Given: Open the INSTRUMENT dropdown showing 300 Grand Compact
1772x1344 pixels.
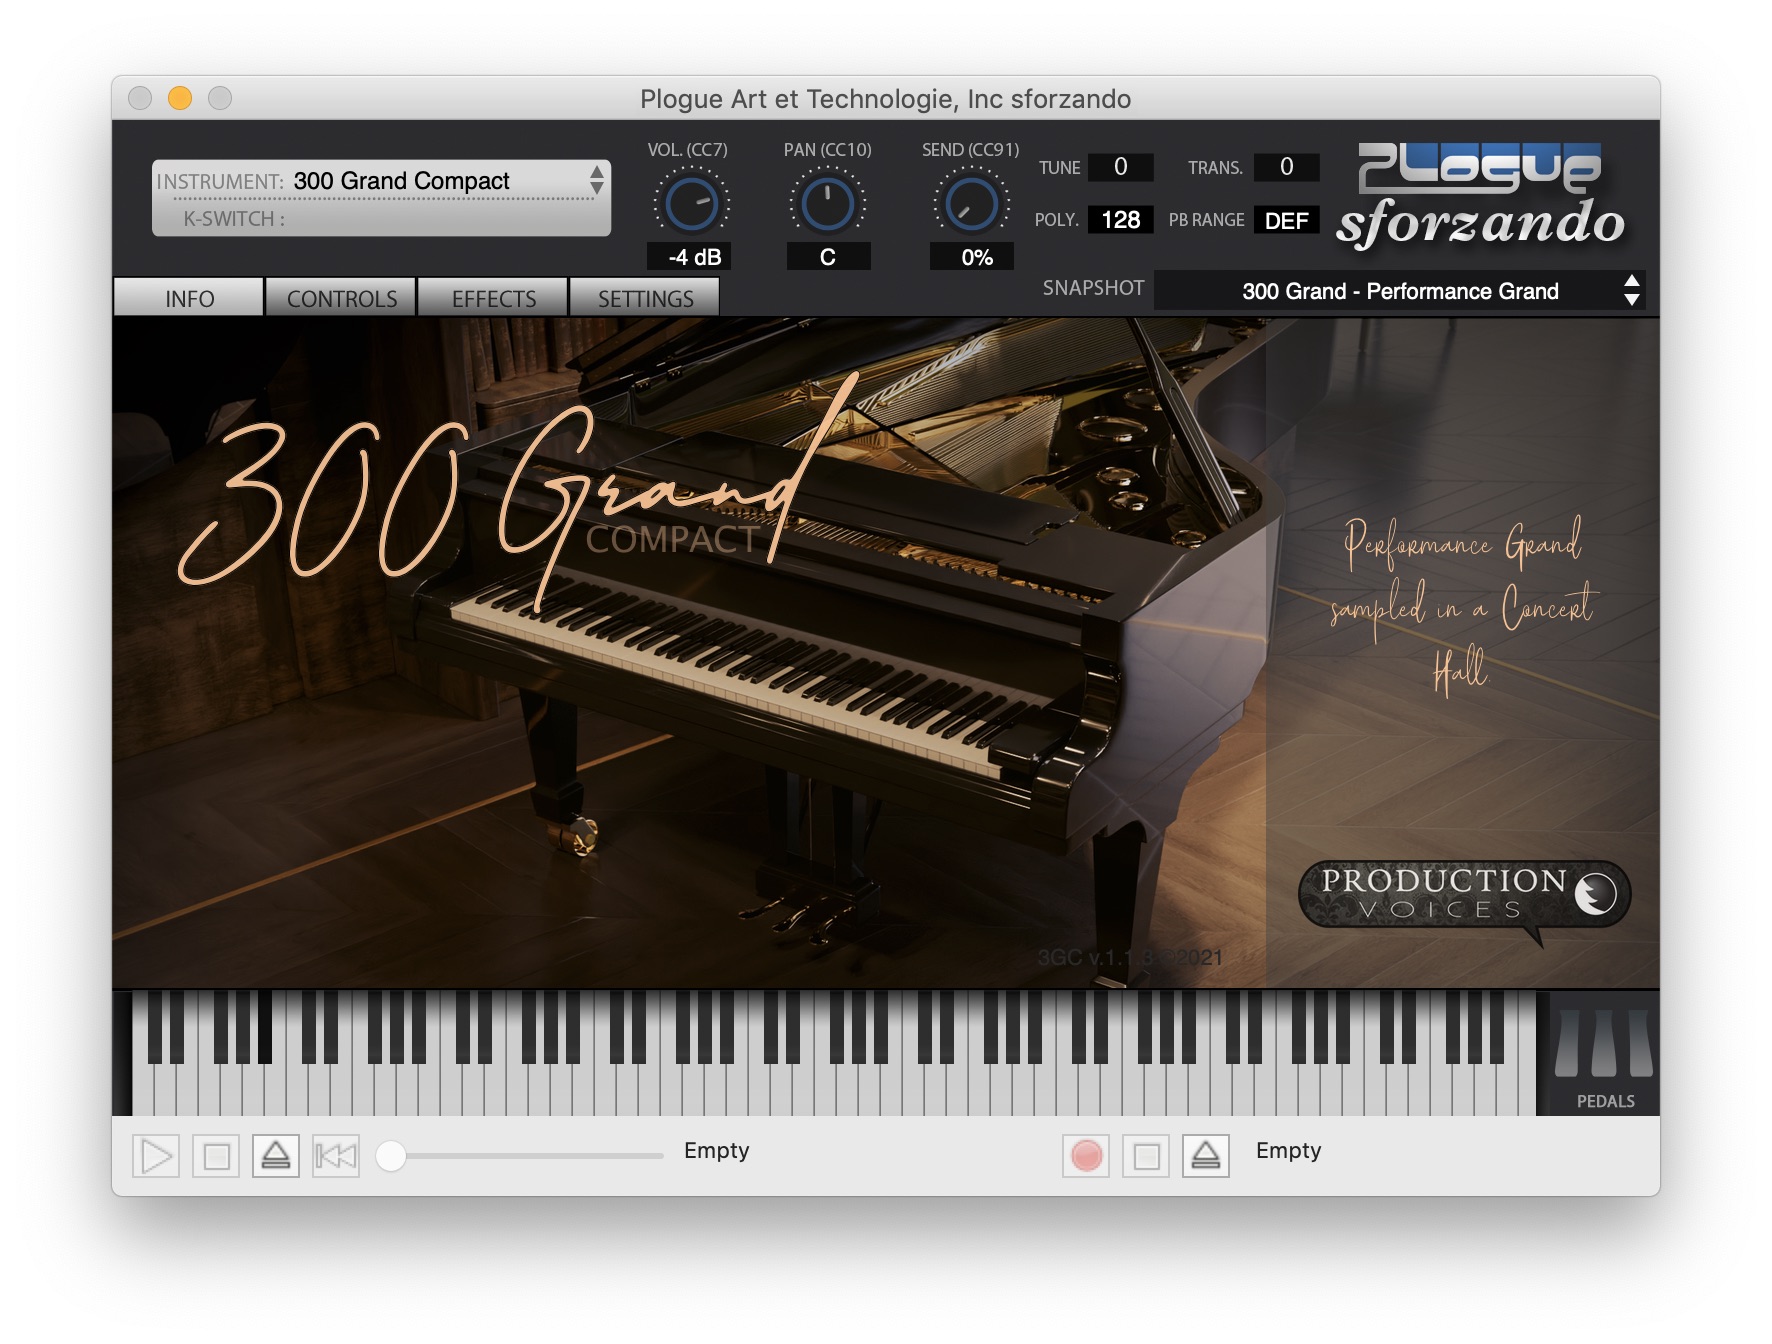Looking at the screenshot, I should tap(381, 181).
